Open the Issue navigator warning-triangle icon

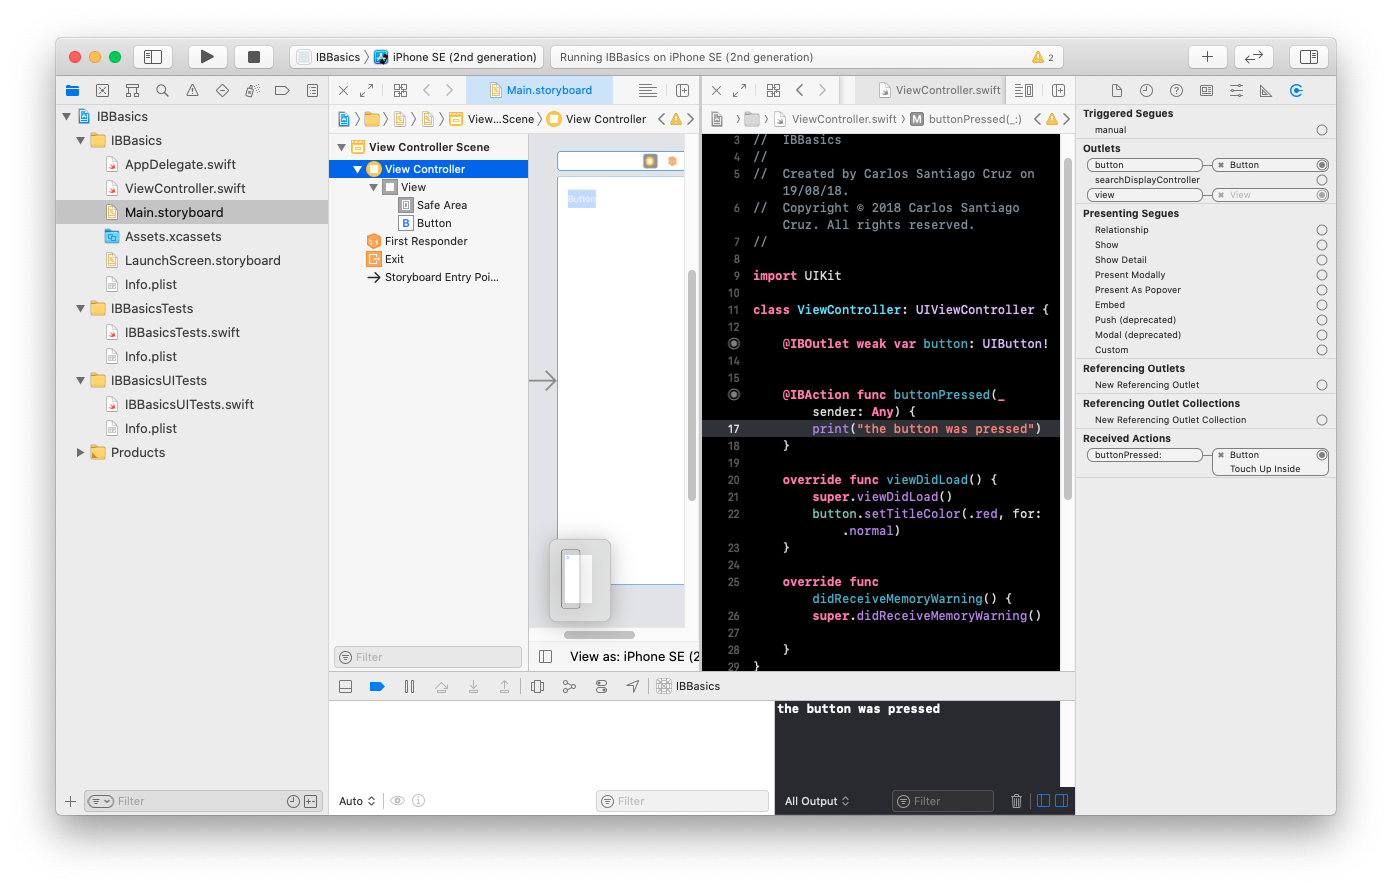pos(192,90)
